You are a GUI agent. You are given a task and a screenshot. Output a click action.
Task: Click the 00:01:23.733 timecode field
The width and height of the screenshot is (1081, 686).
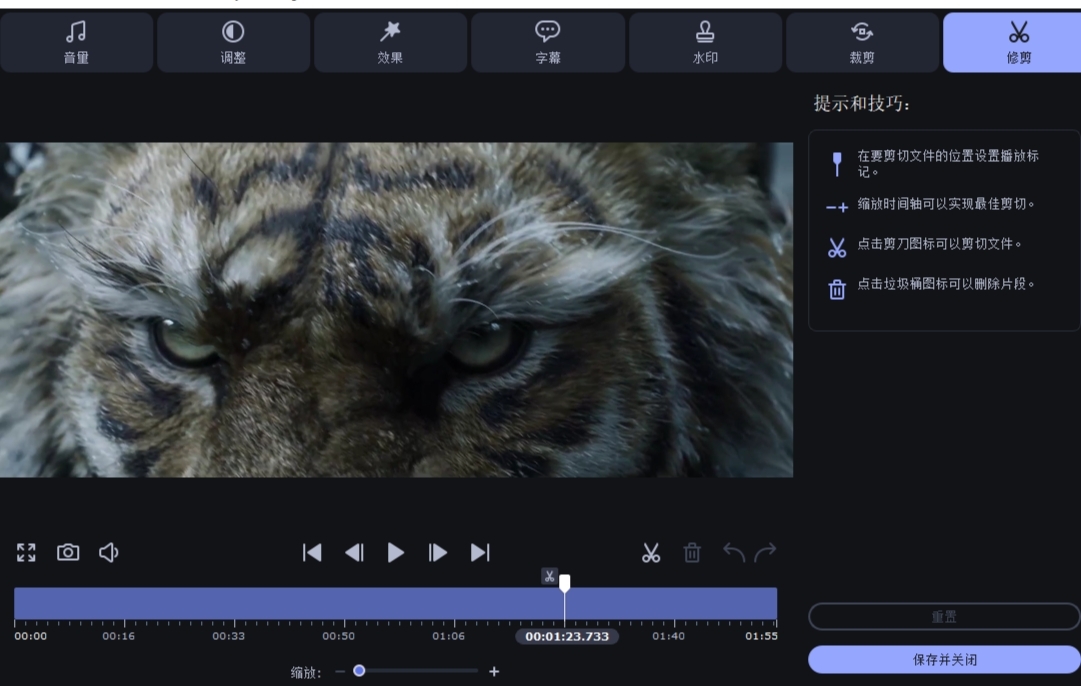[x=567, y=636]
